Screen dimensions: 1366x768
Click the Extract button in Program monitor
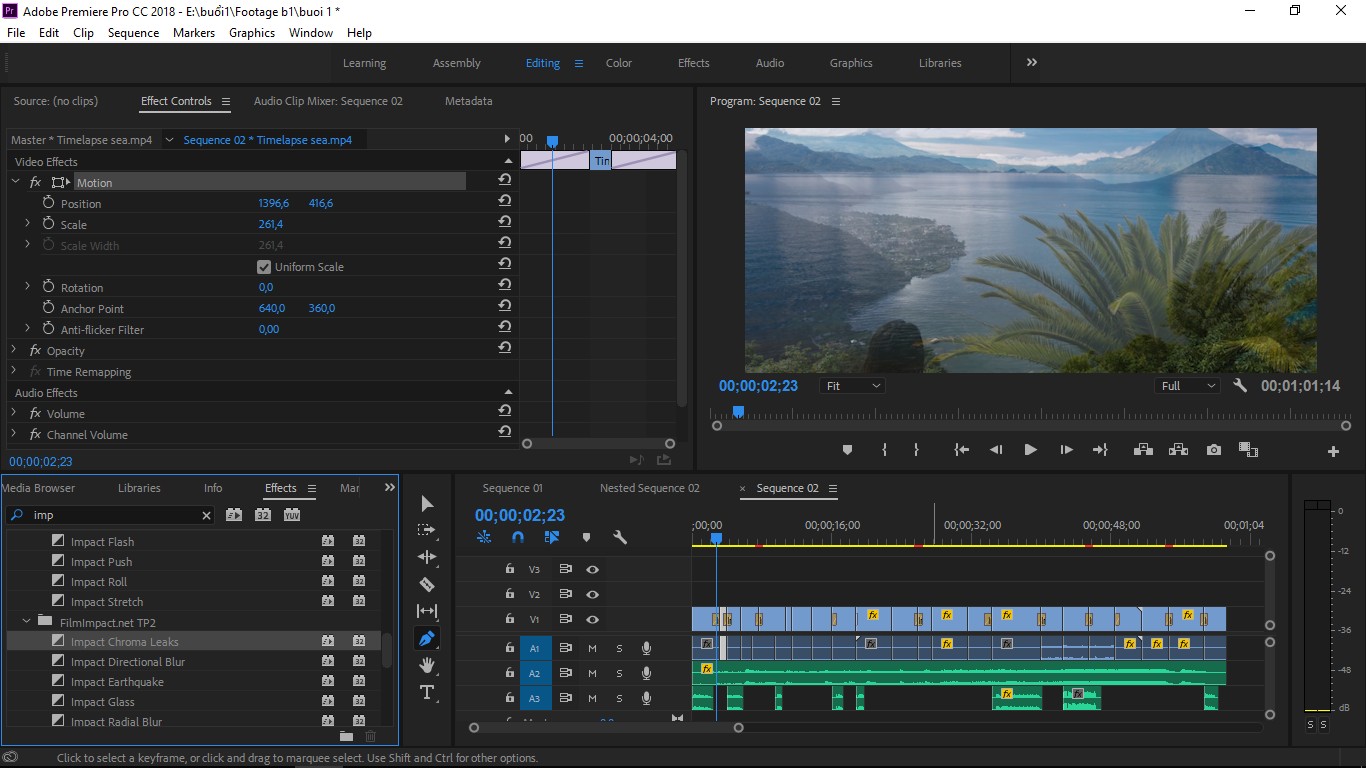pos(1178,450)
